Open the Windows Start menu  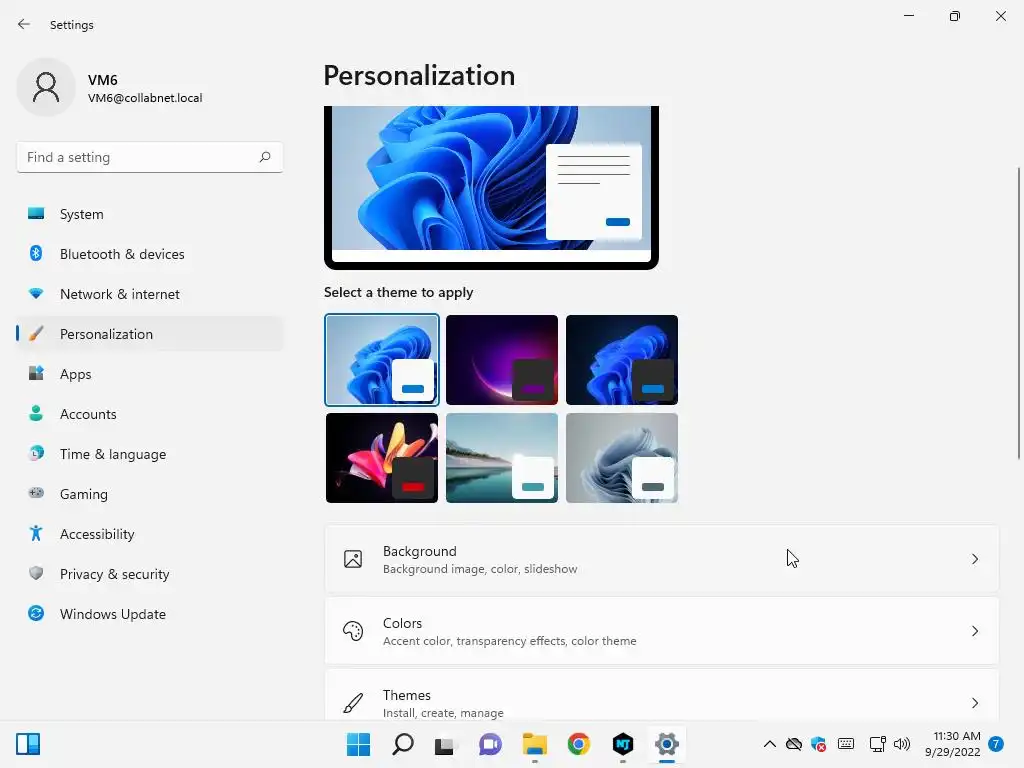(x=358, y=744)
